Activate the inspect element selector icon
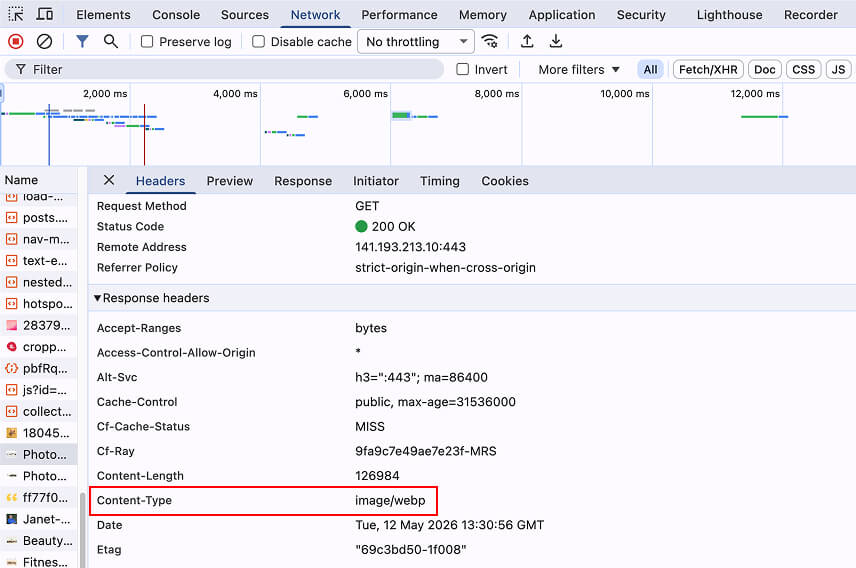 click(x=16, y=14)
